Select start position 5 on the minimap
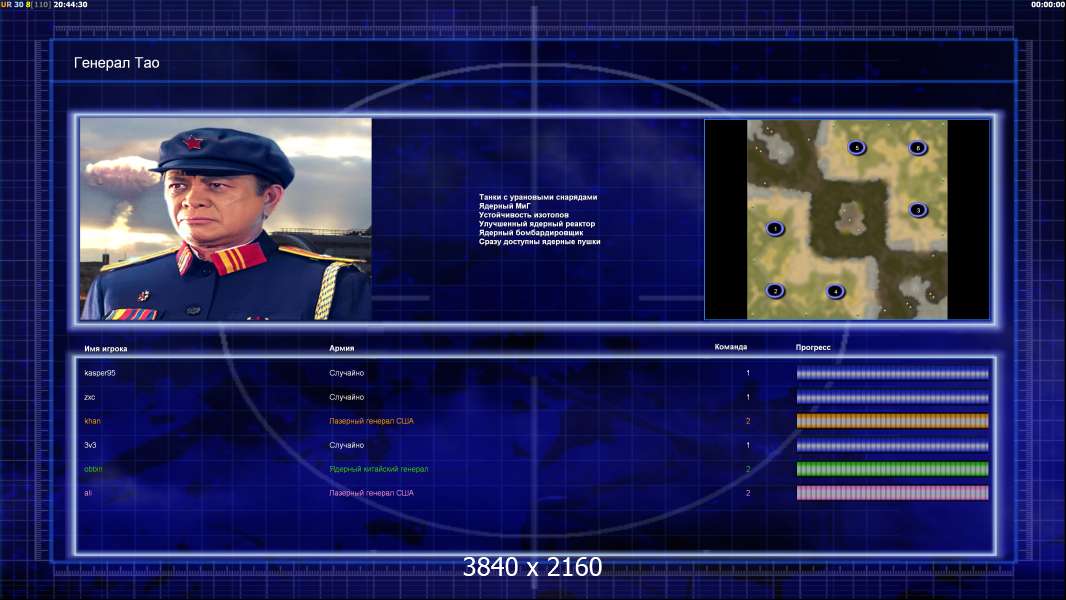The height and width of the screenshot is (600, 1066). point(857,147)
